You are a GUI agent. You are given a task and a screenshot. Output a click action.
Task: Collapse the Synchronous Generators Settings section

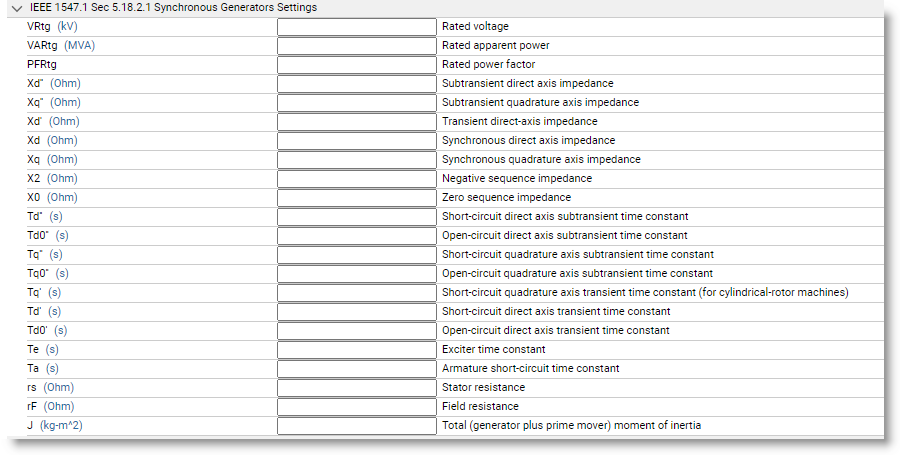[17, 8]
